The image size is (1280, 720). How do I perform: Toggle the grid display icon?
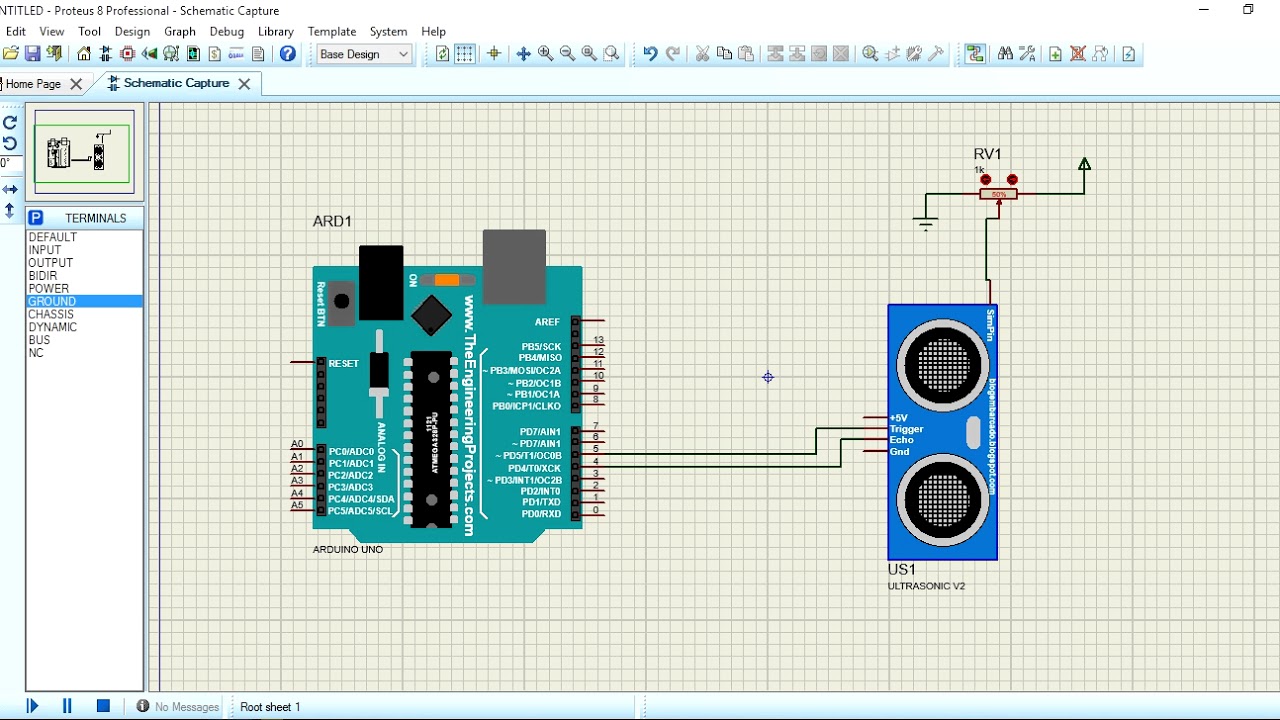click(465, 54)
